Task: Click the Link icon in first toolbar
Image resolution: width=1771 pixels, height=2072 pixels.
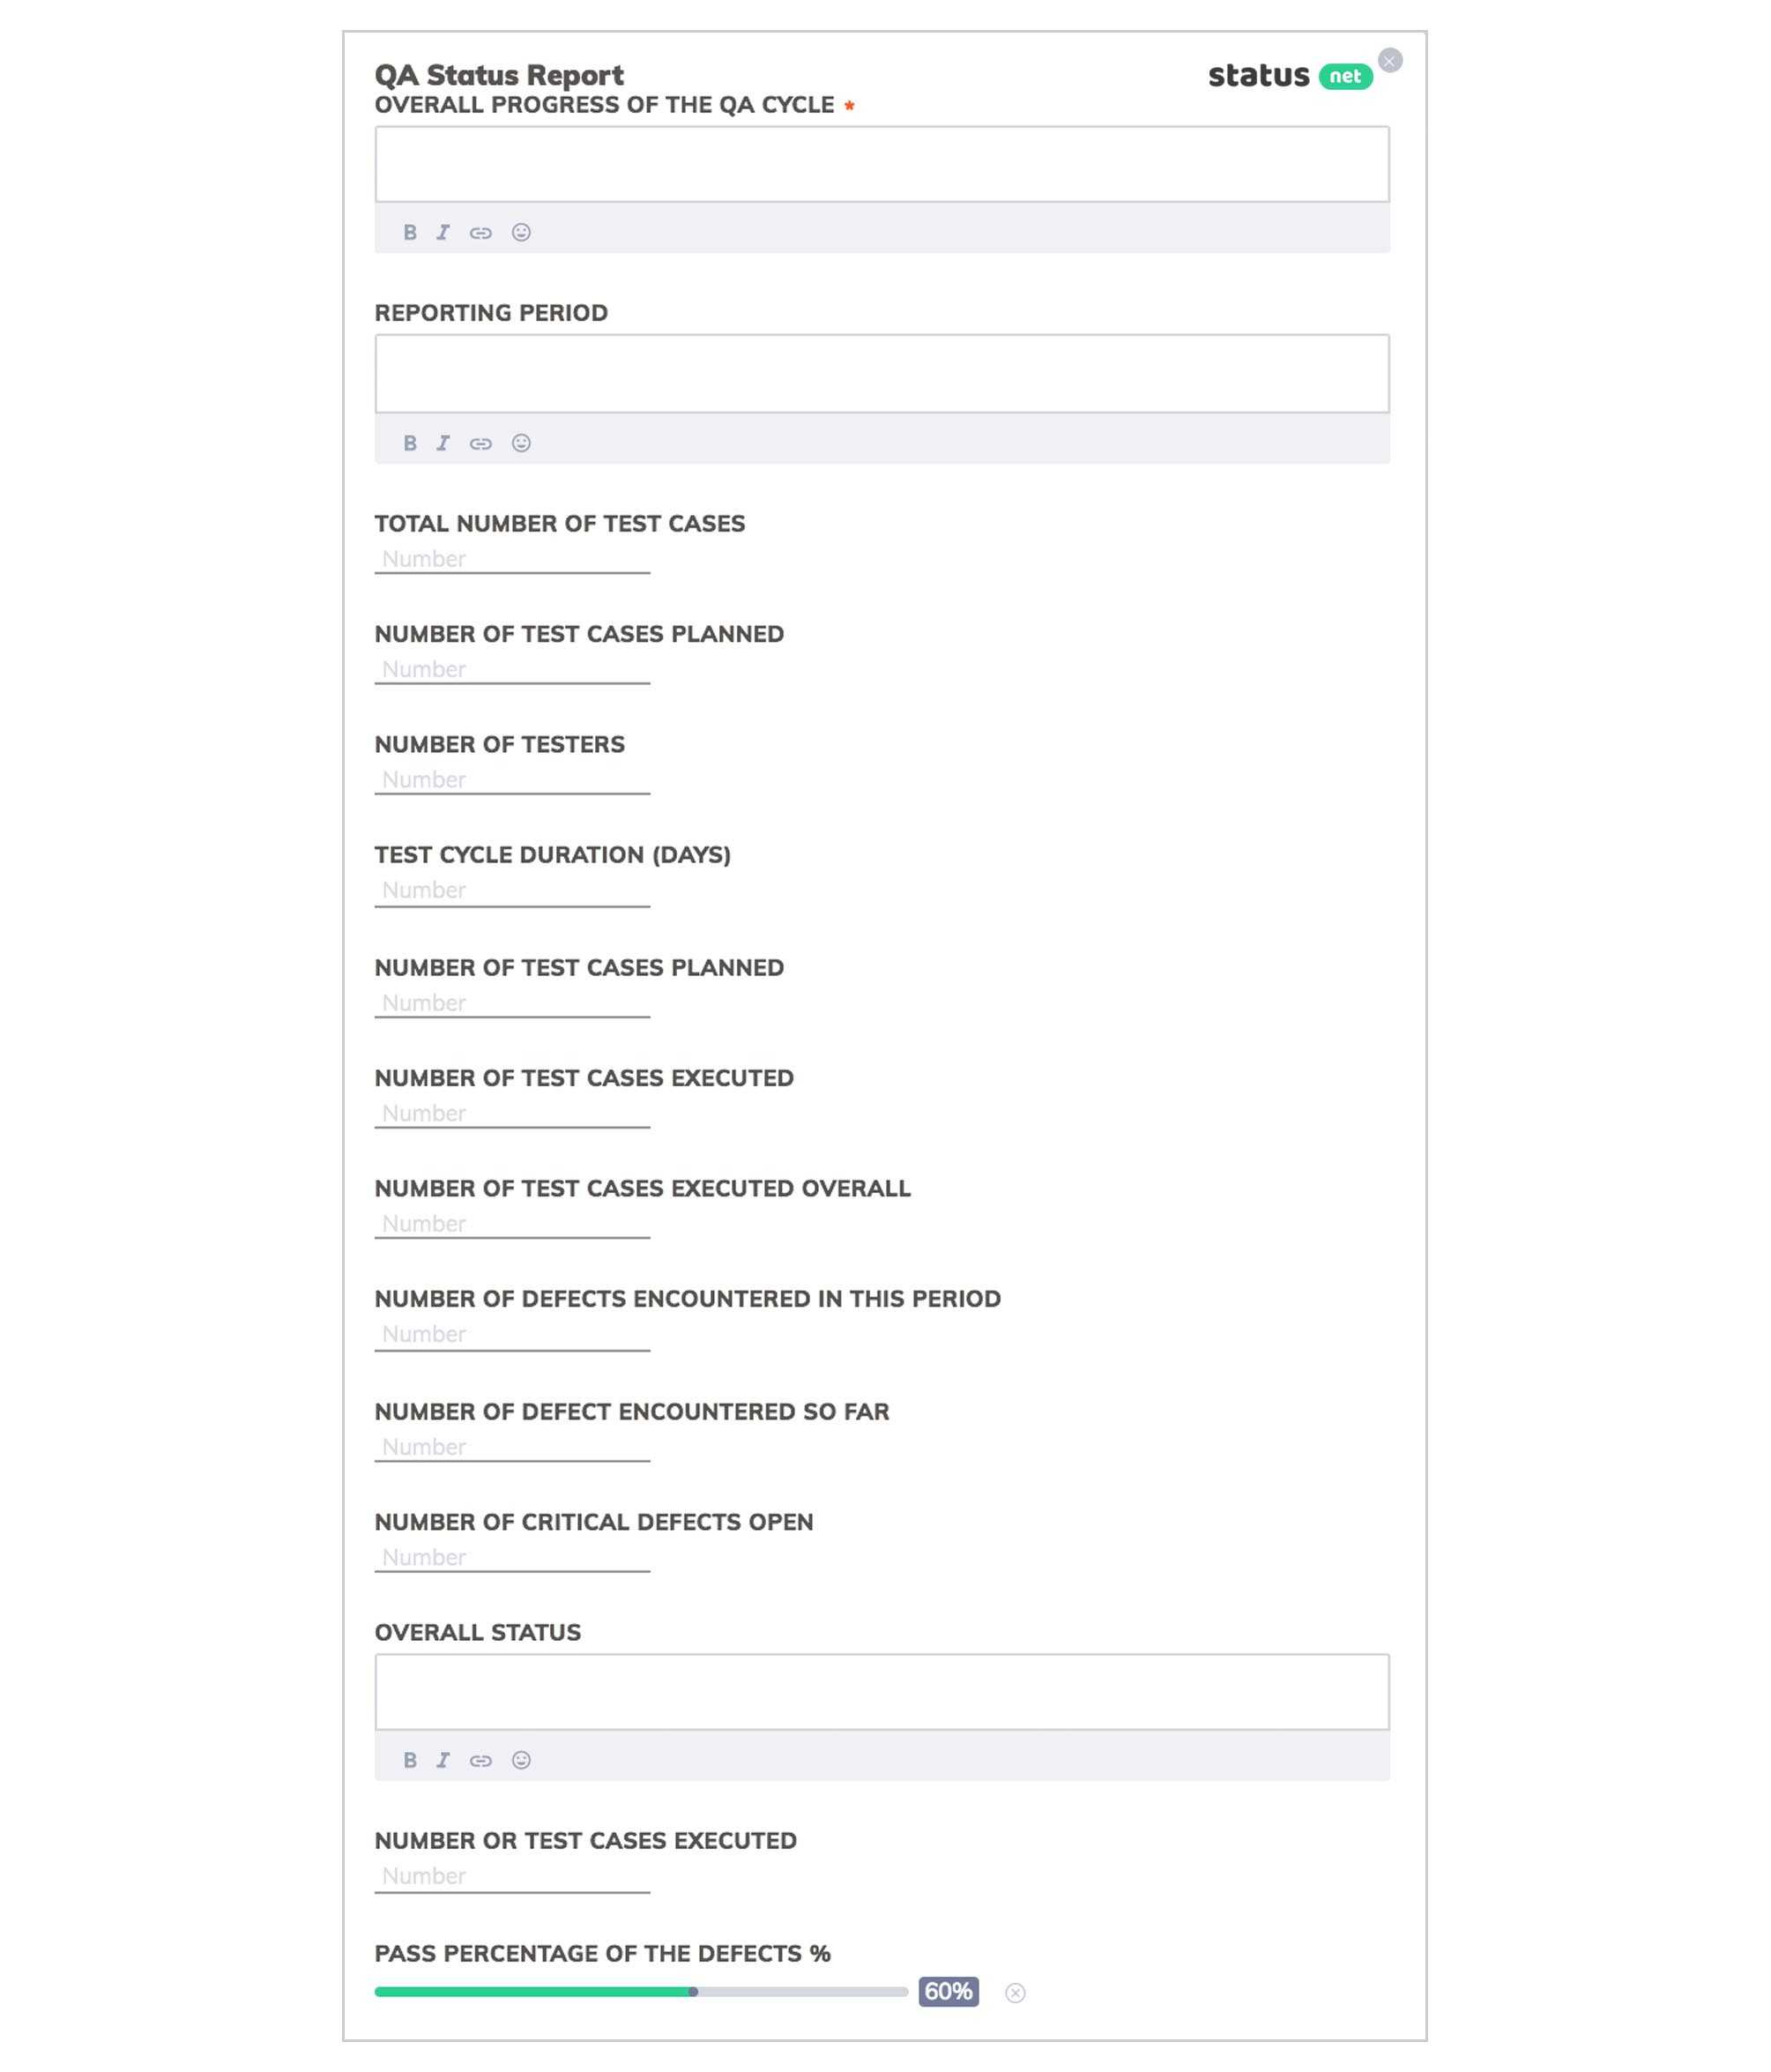Action: coord(481,232)
